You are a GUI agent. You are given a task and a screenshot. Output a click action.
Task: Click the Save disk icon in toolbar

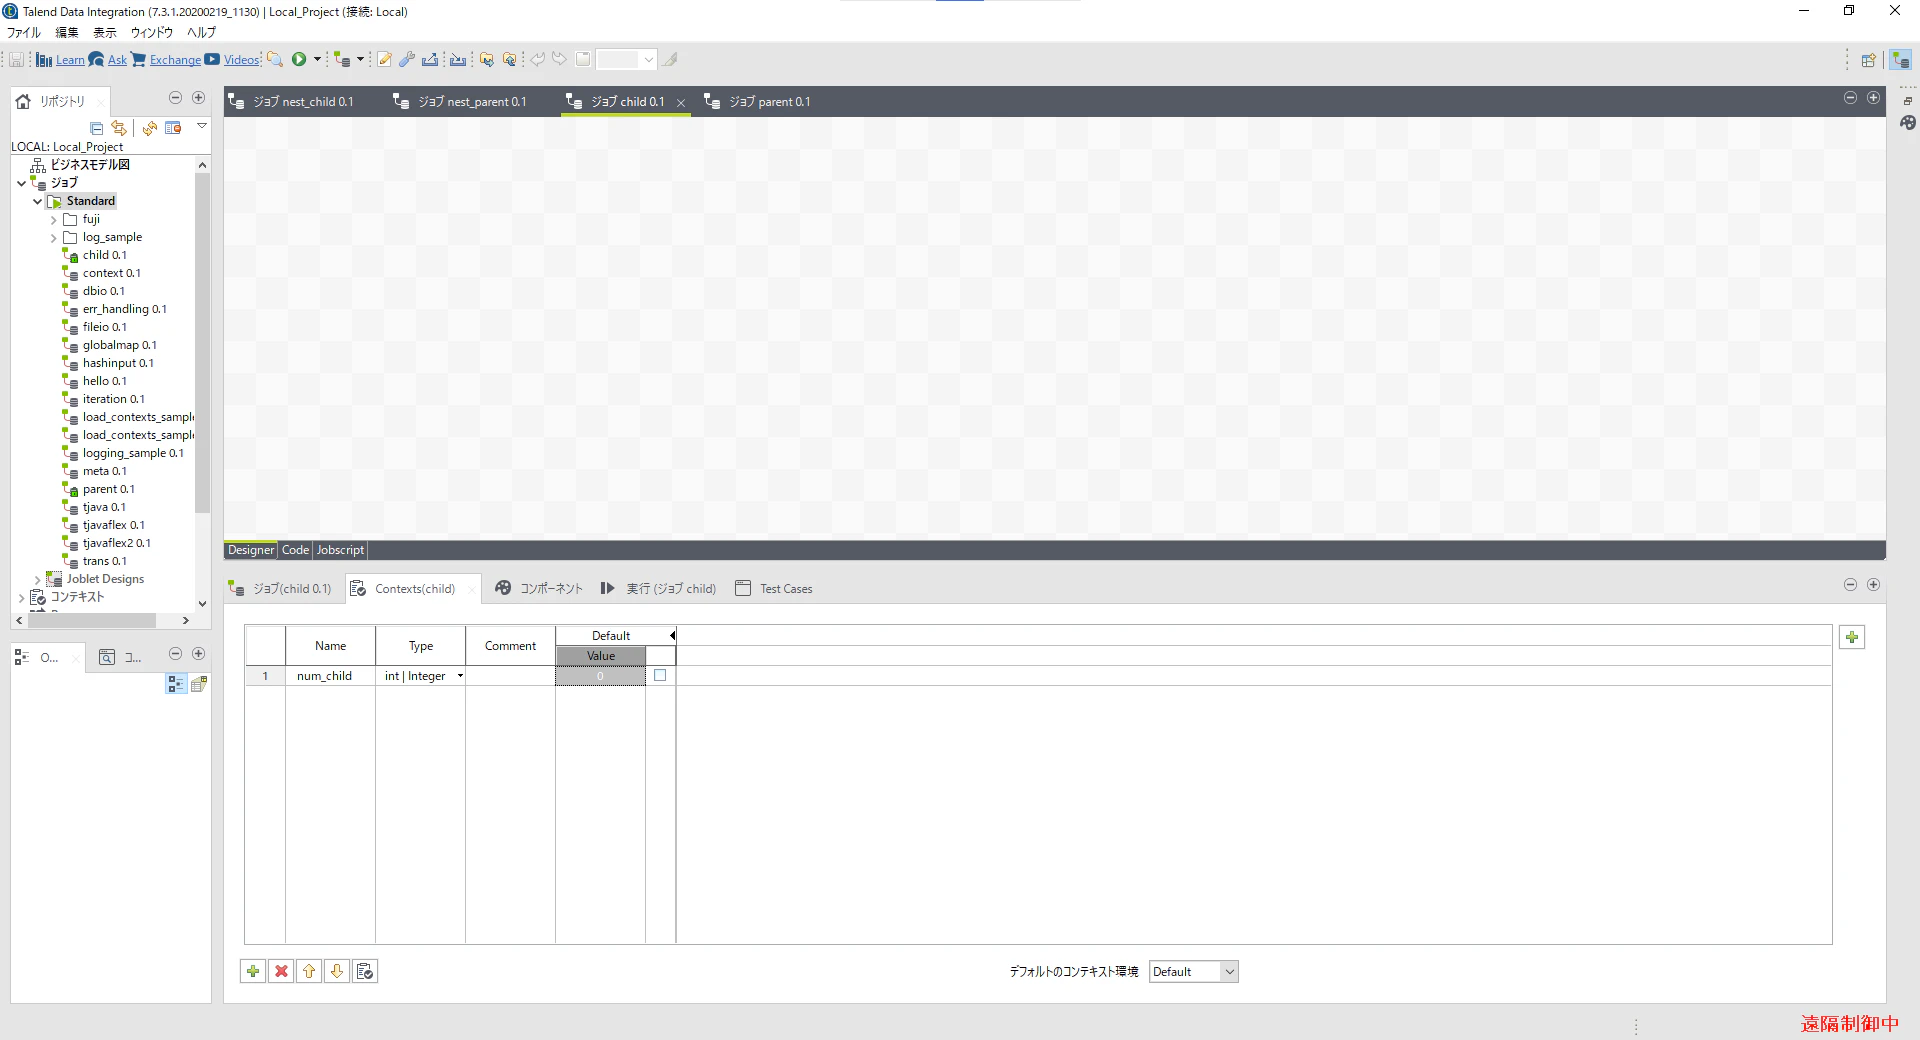click(x=17, y=60)
